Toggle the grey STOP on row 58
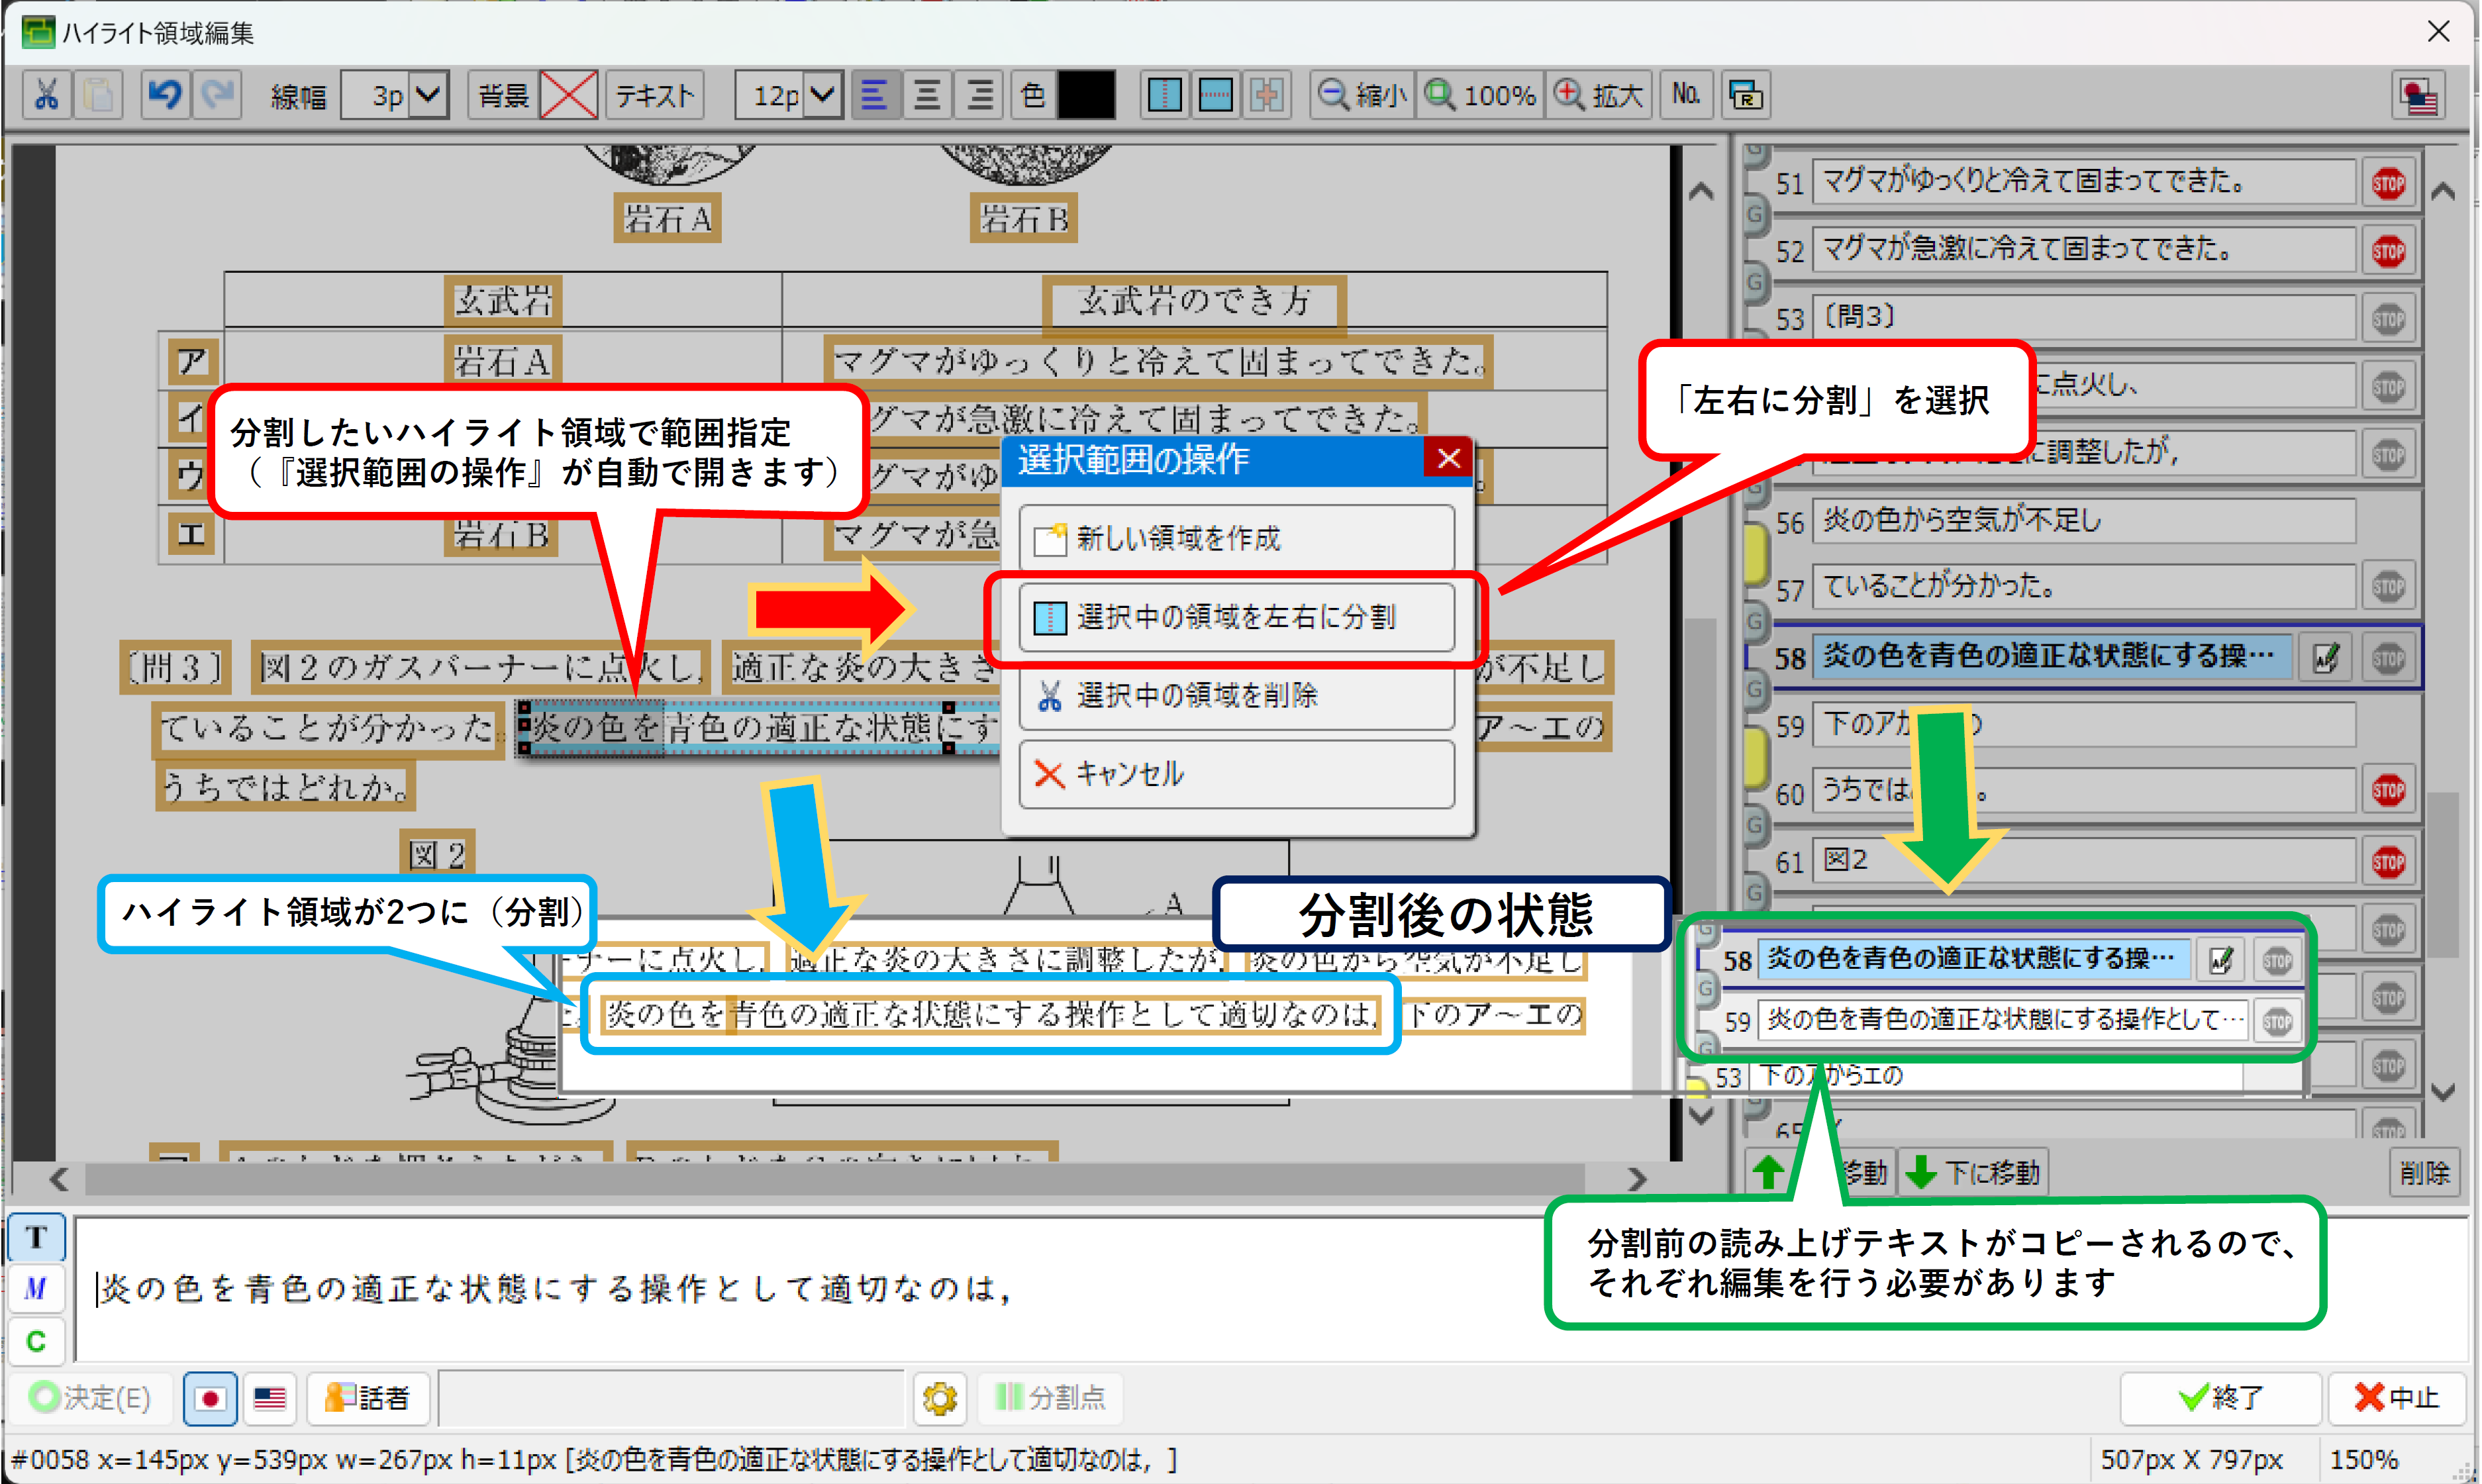 (2388, 658)
